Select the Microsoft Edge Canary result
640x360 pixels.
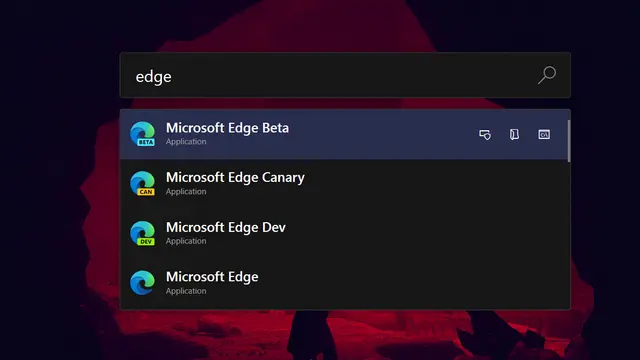click(345, 184)
